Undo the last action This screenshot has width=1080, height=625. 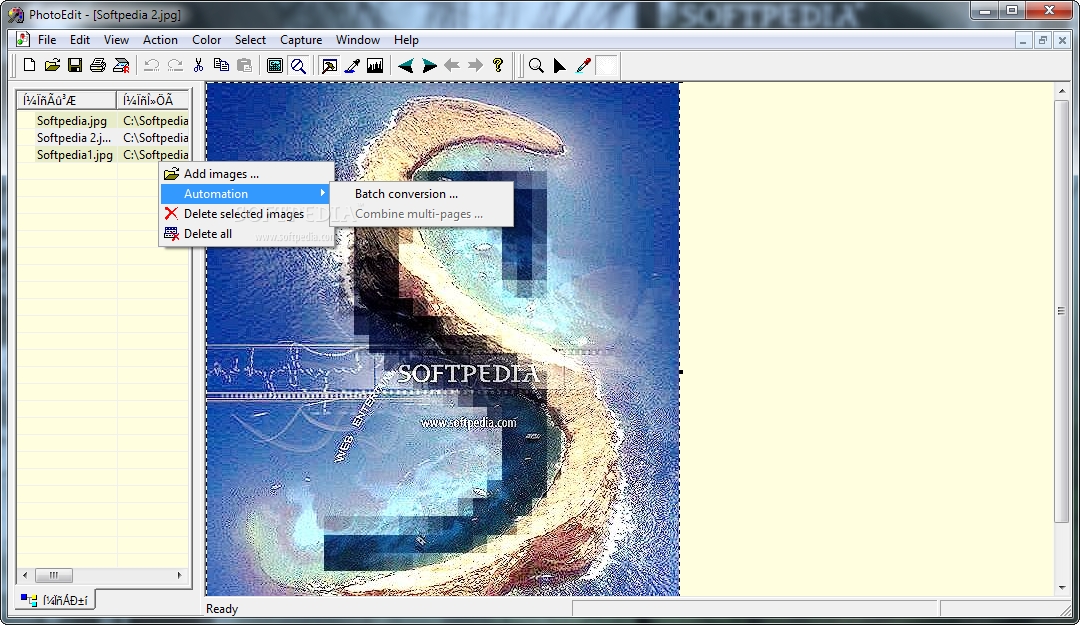coord(152,65)
